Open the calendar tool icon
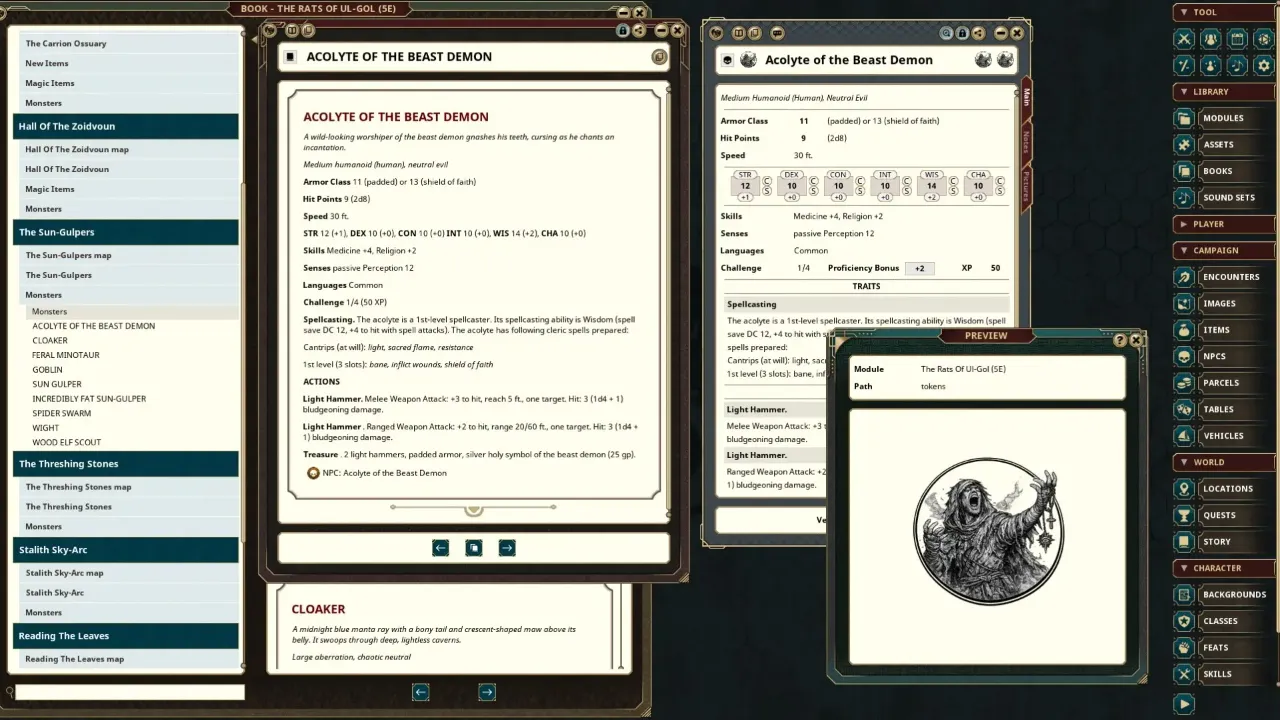This screenshot has width=1280, height=720. 1237,39
